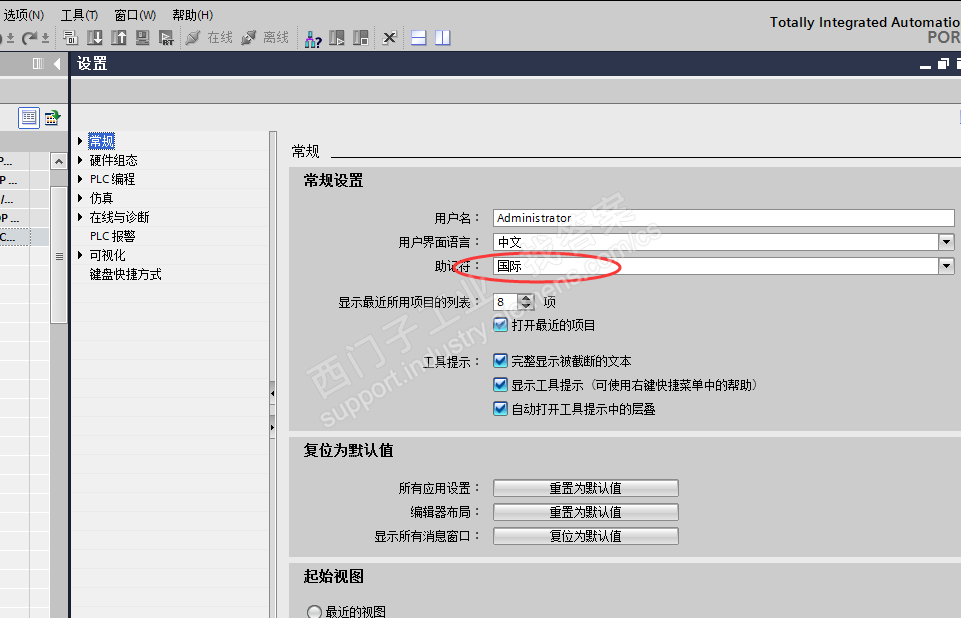Open the 选项(N) menu
Screen dimensions: 961x618
pos(24,15)
